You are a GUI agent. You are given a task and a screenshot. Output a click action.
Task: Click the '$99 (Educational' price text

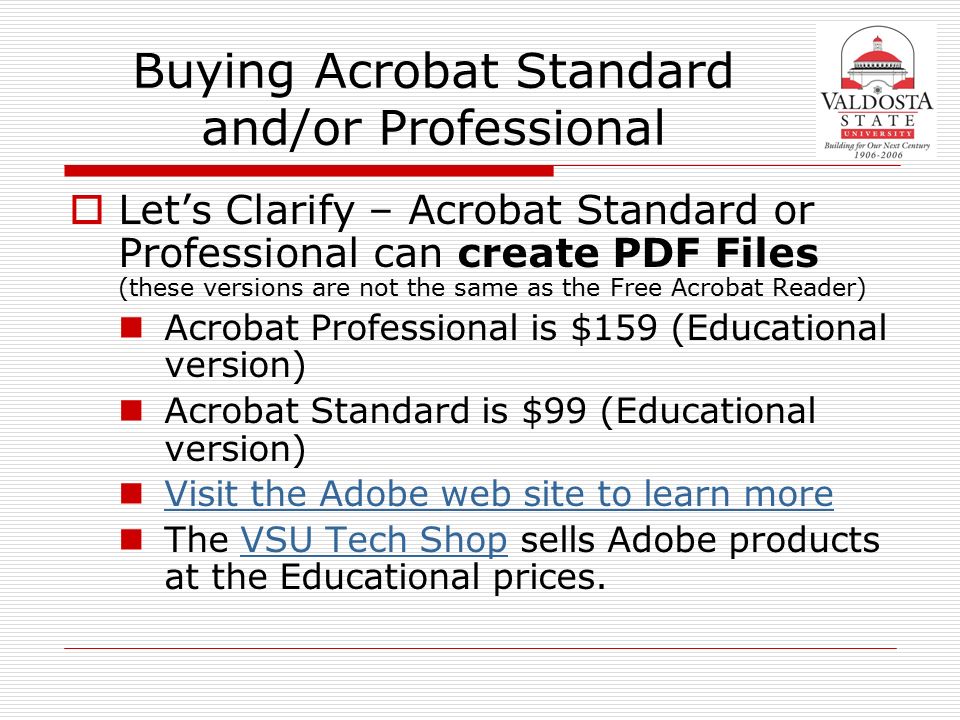pyautogui.click(x=669, y=411)
